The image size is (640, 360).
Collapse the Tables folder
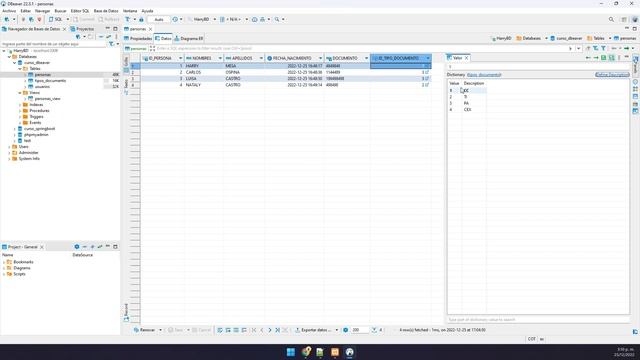[20, 69]
